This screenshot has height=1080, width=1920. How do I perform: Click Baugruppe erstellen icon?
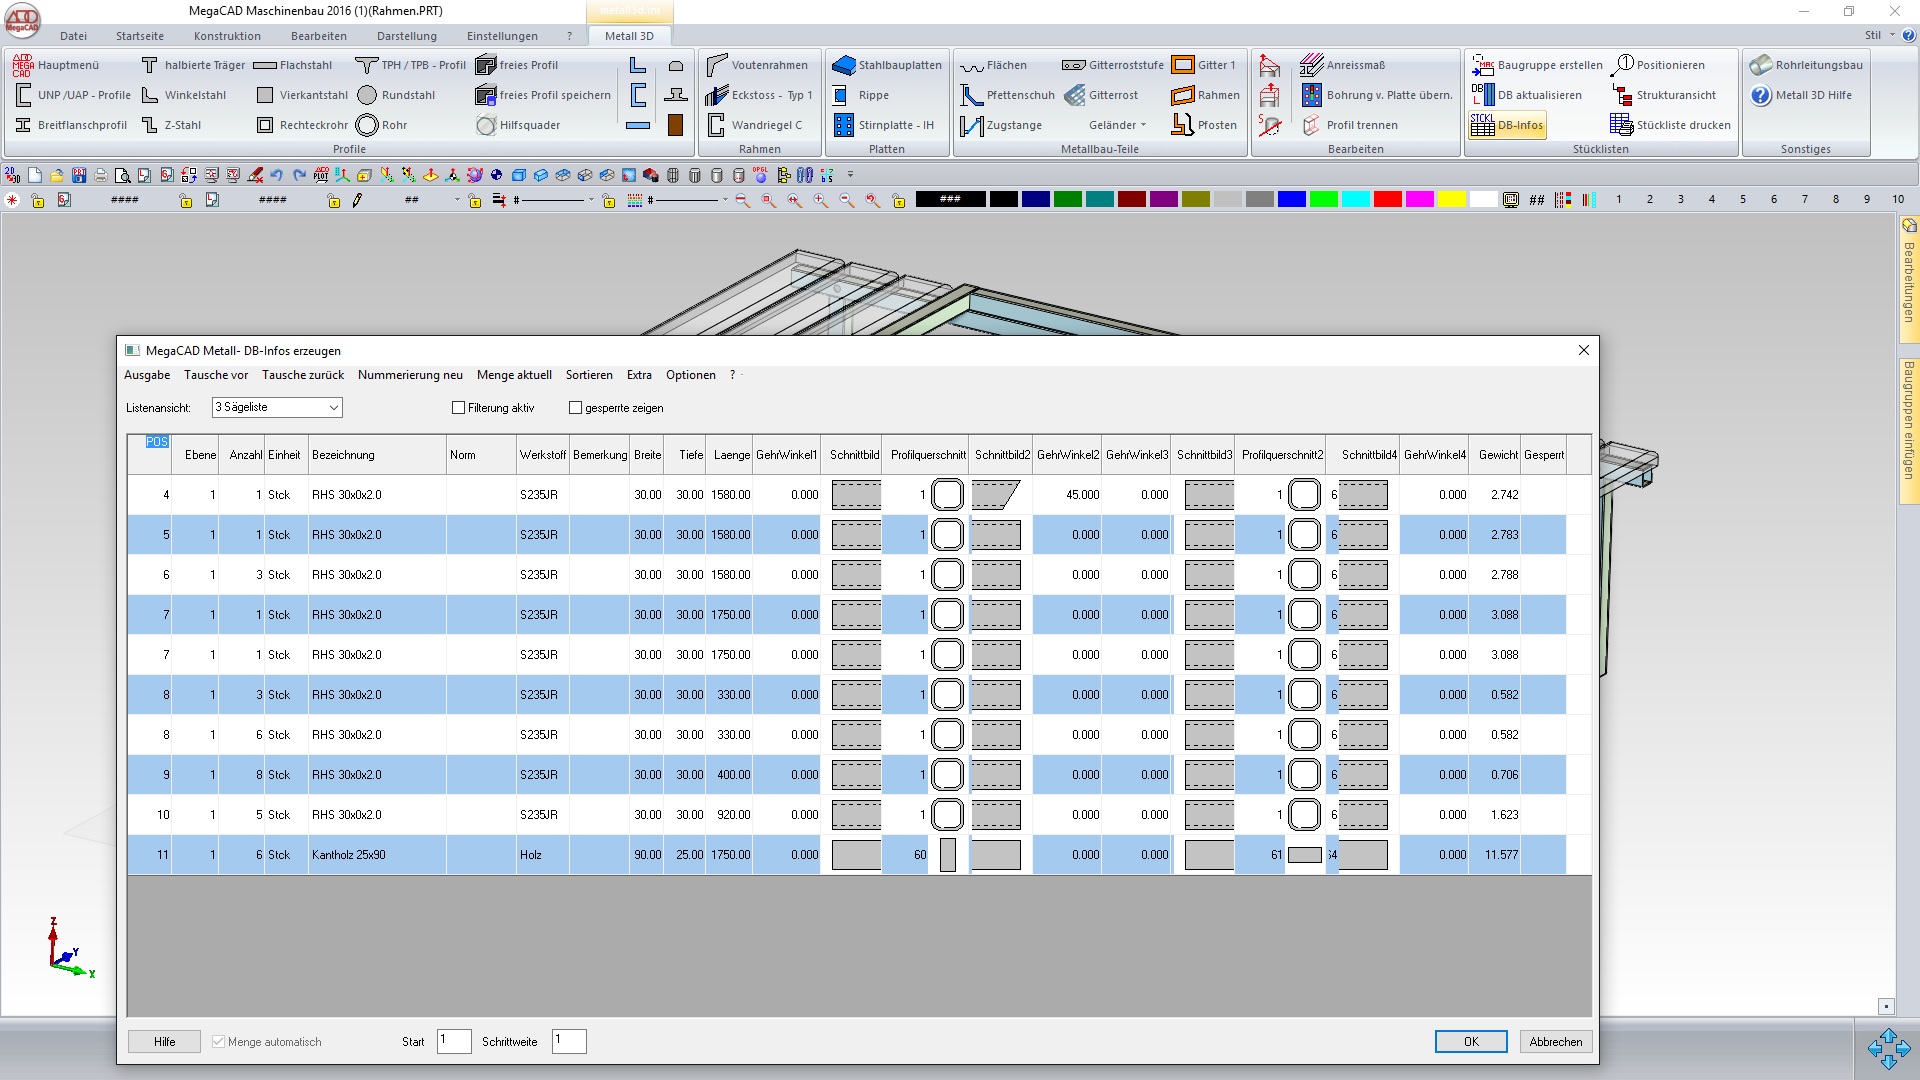(x=1482, y=65)
